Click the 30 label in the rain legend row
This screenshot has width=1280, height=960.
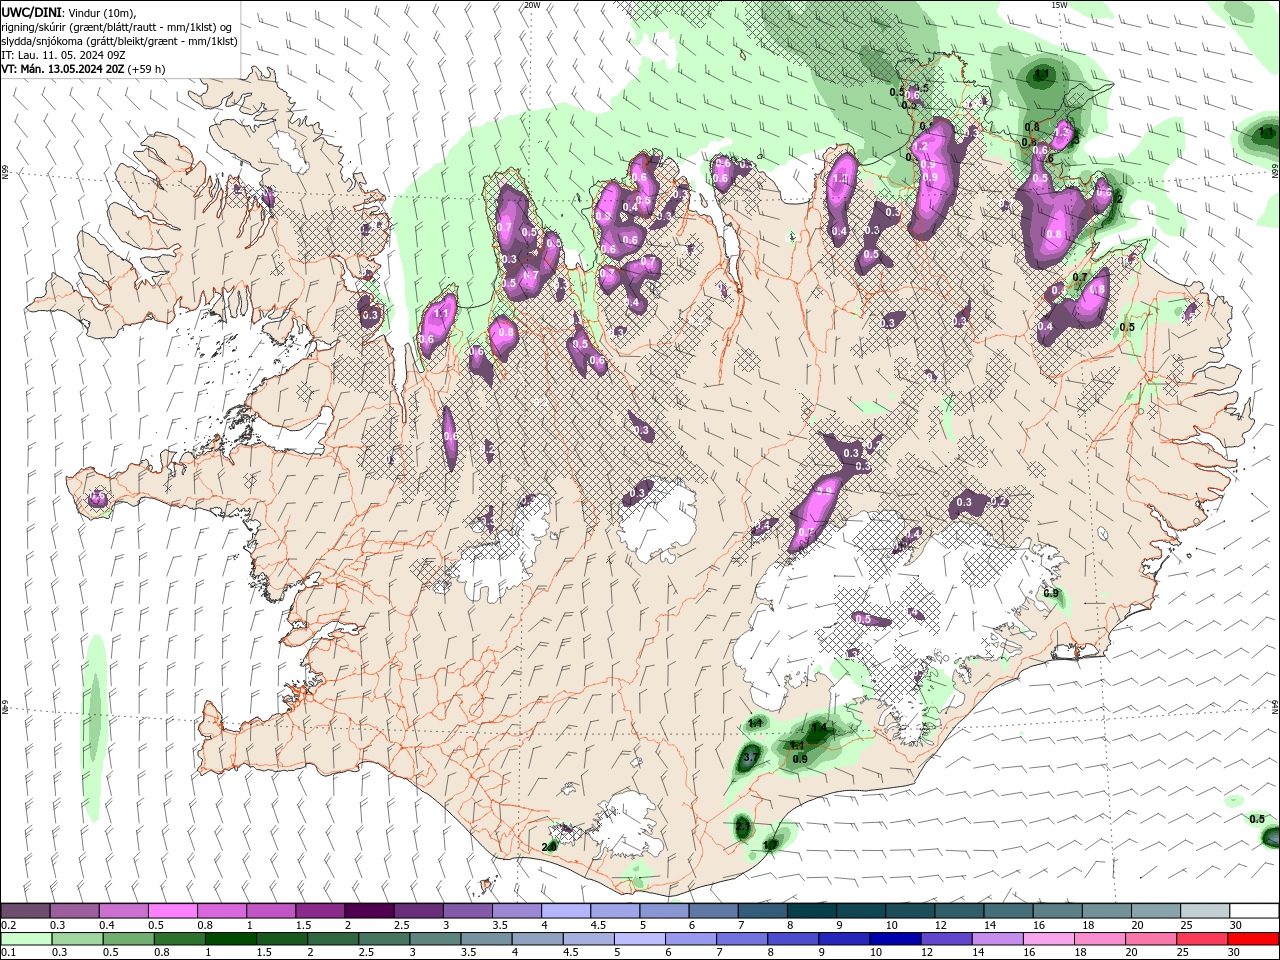[1236, 953]
